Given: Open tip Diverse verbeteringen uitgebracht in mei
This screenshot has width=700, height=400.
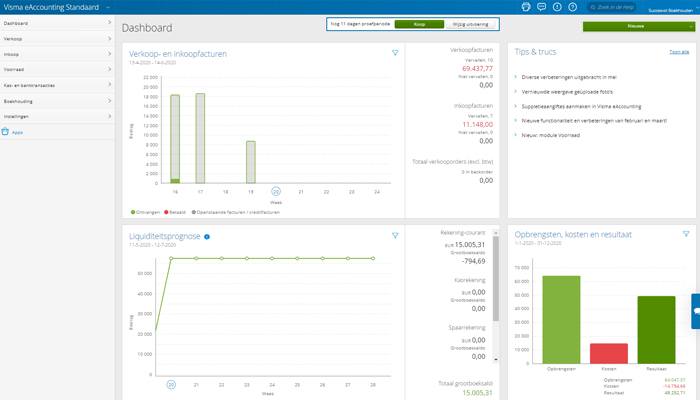Looking at the screenshot, I should [569, 77].
